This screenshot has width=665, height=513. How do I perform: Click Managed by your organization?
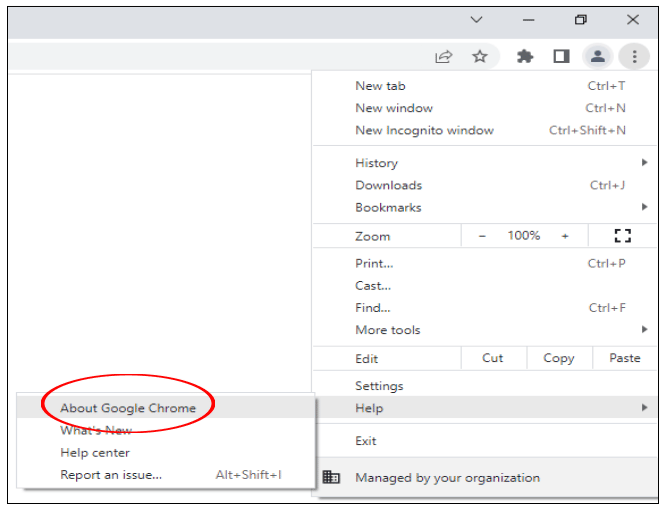pyautogui.click(x=484, y=478)
